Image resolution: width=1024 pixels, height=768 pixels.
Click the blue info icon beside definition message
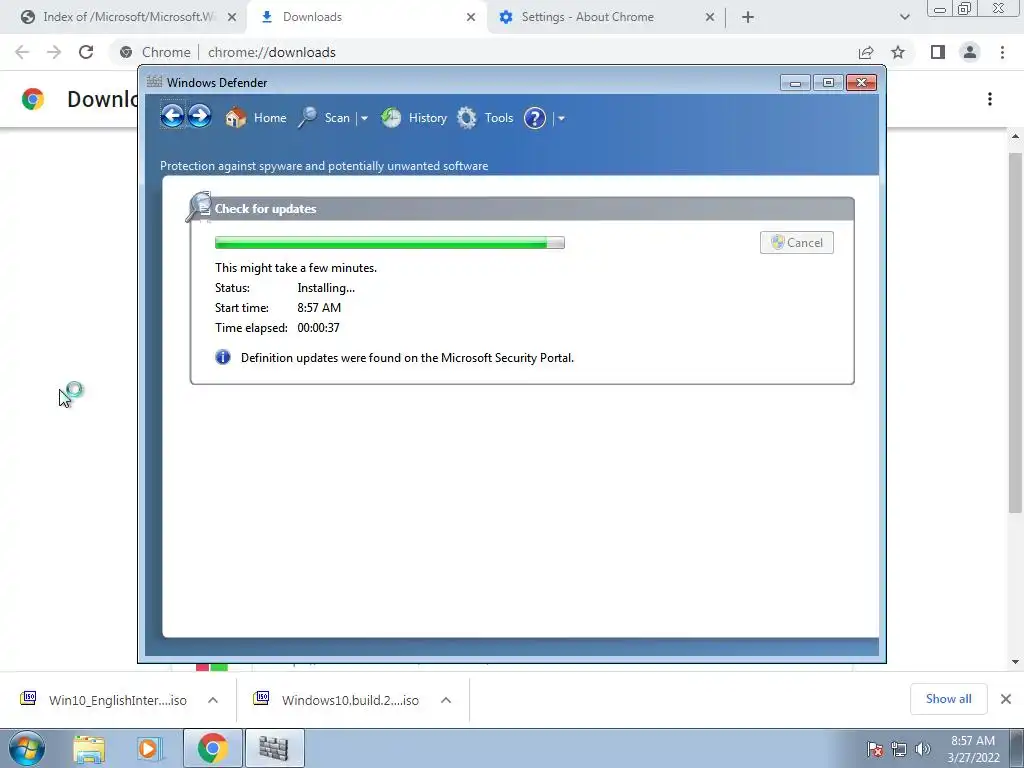point(223,357)
